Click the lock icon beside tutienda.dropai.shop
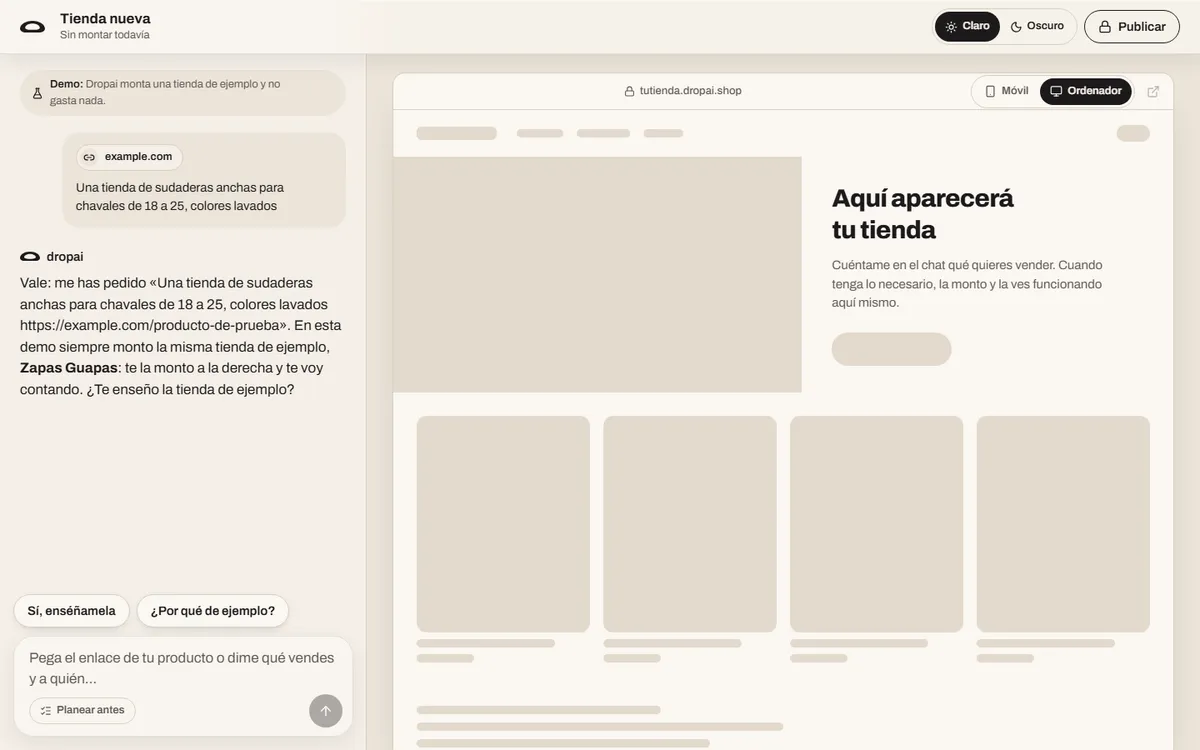 (x=629, y=91)
